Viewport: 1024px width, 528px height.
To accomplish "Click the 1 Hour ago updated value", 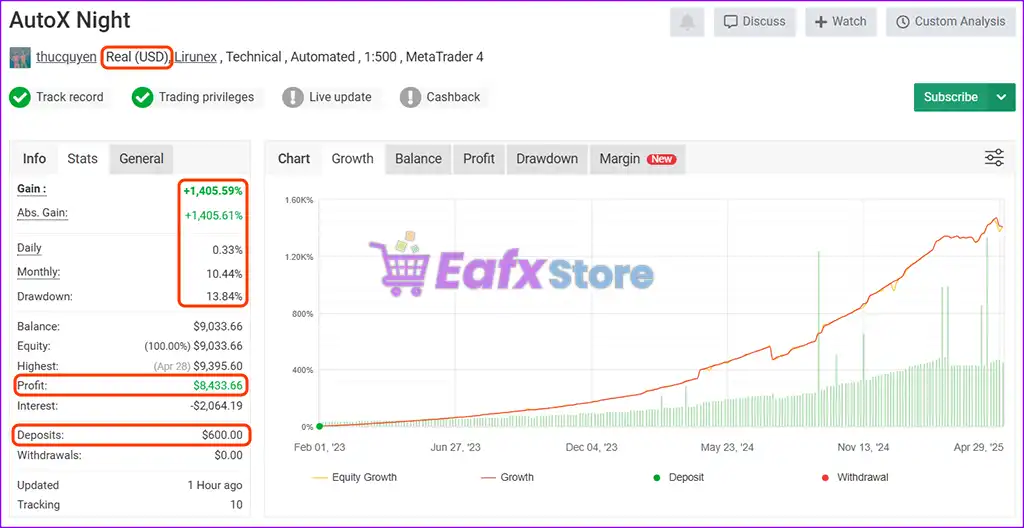I will coord(215,486).
